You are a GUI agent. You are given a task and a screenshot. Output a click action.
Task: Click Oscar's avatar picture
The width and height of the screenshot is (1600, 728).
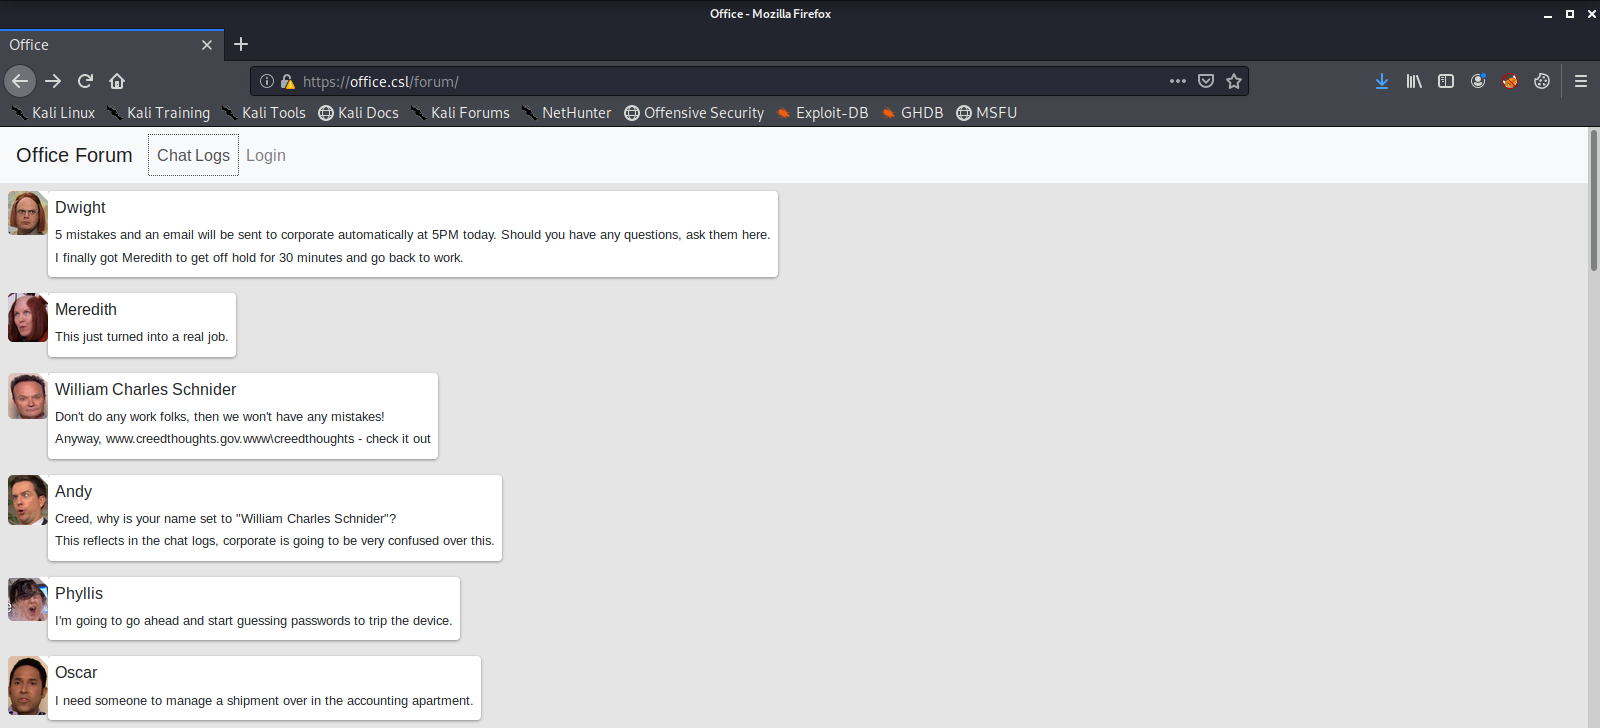coord(28,685)
